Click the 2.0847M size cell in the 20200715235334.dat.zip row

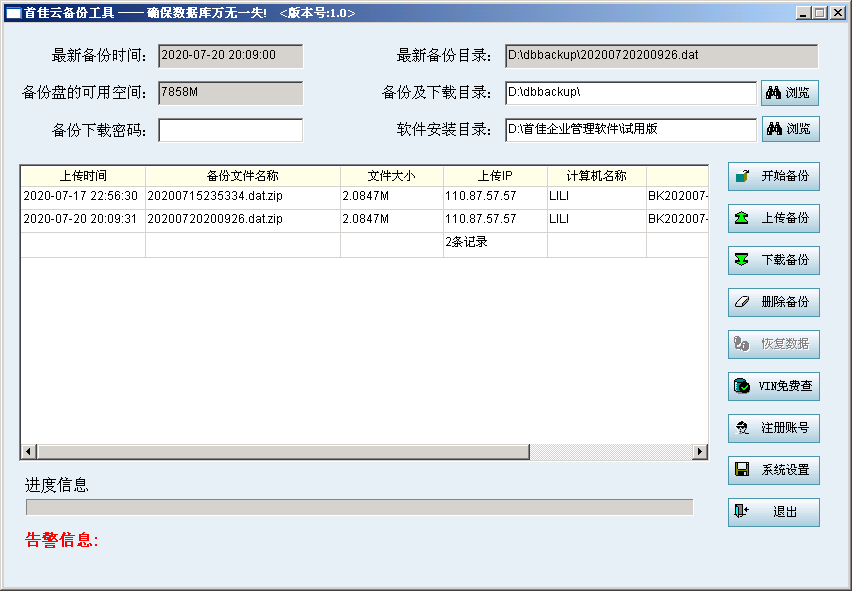pyautogui.click(x=392, y=197)
